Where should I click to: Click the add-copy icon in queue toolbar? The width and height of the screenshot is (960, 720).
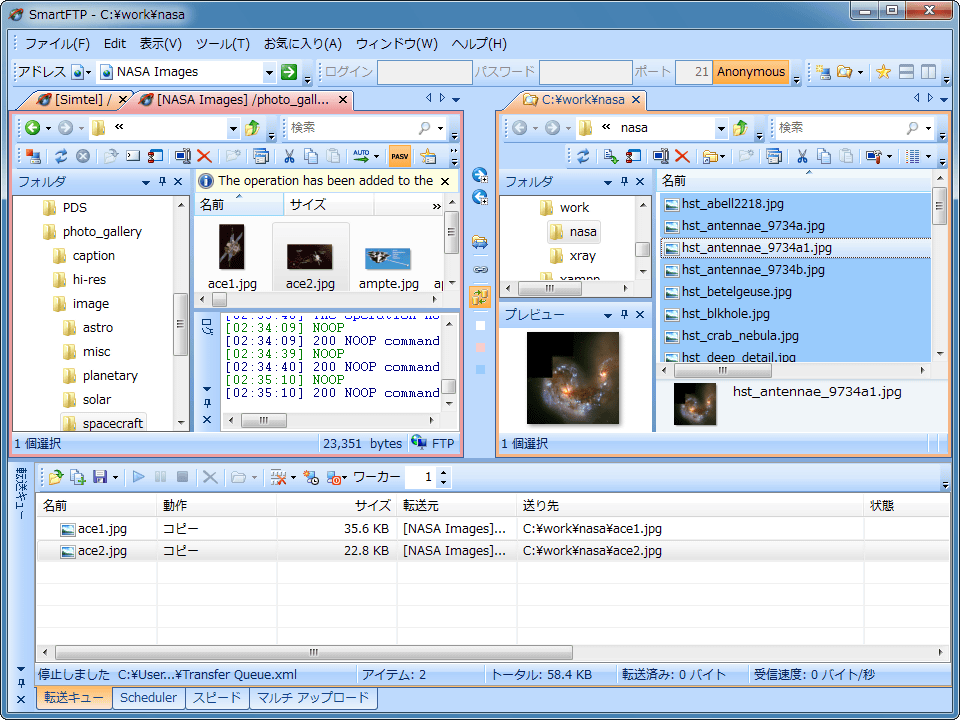pos(78,477)
